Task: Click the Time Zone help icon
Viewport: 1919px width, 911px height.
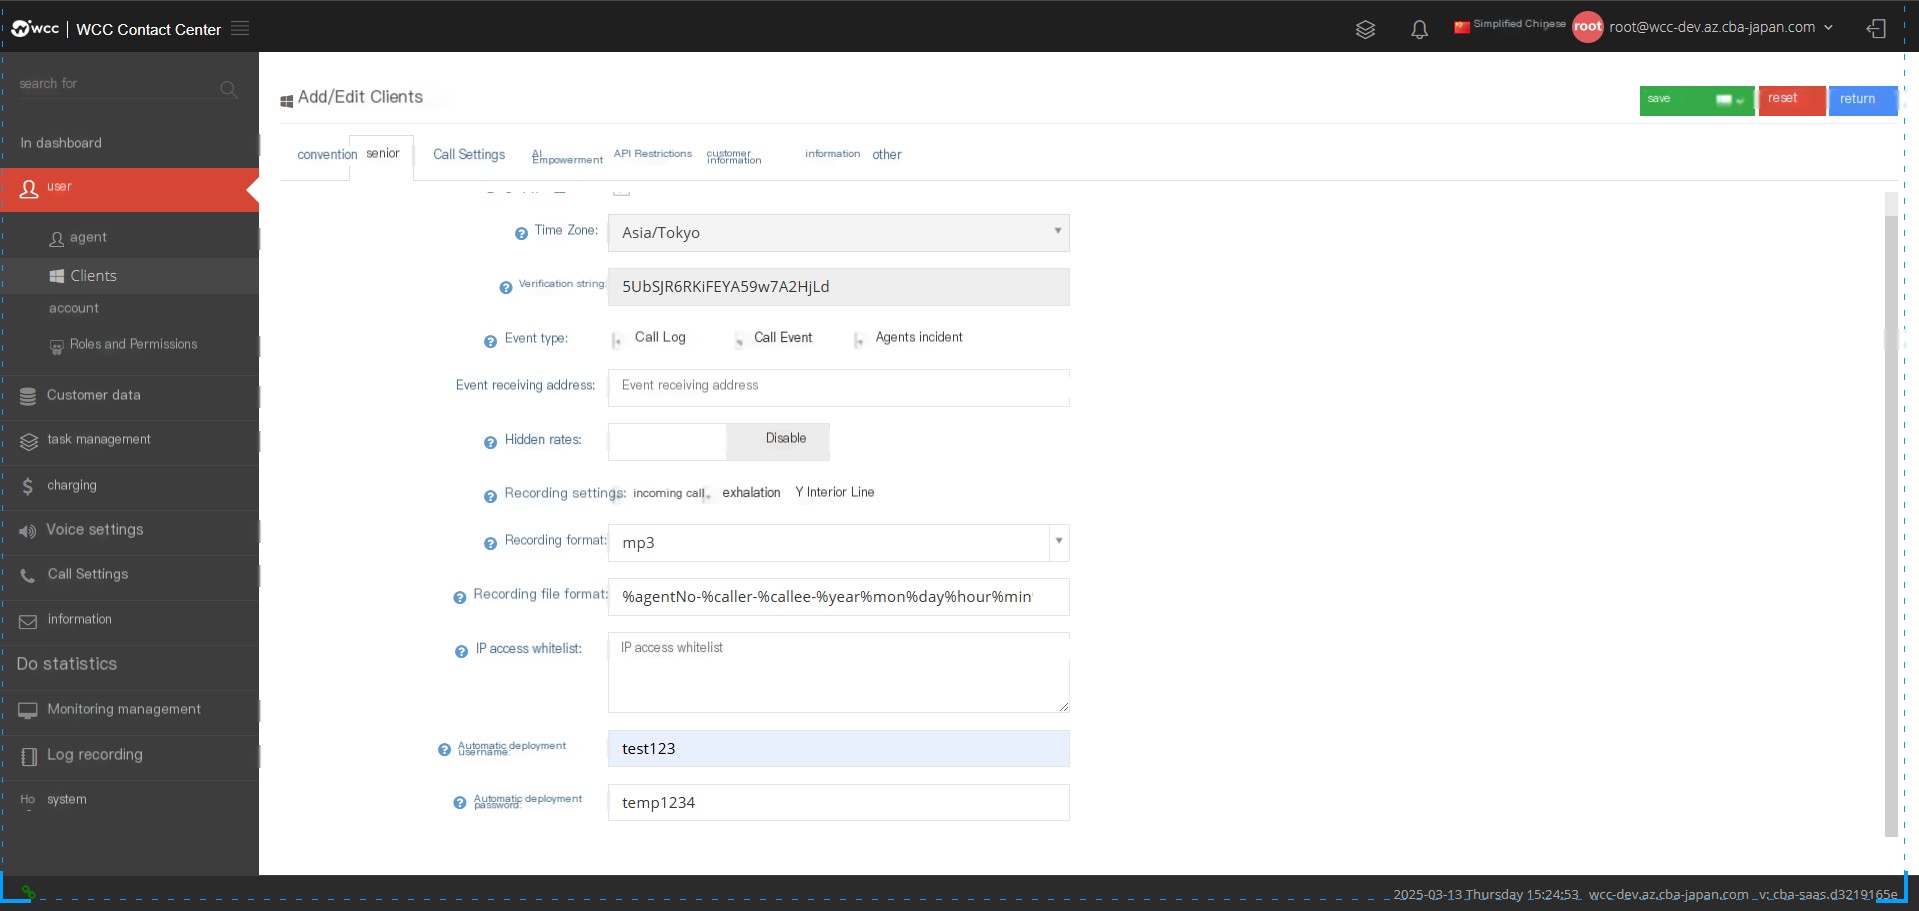Action: pos(521,233)
